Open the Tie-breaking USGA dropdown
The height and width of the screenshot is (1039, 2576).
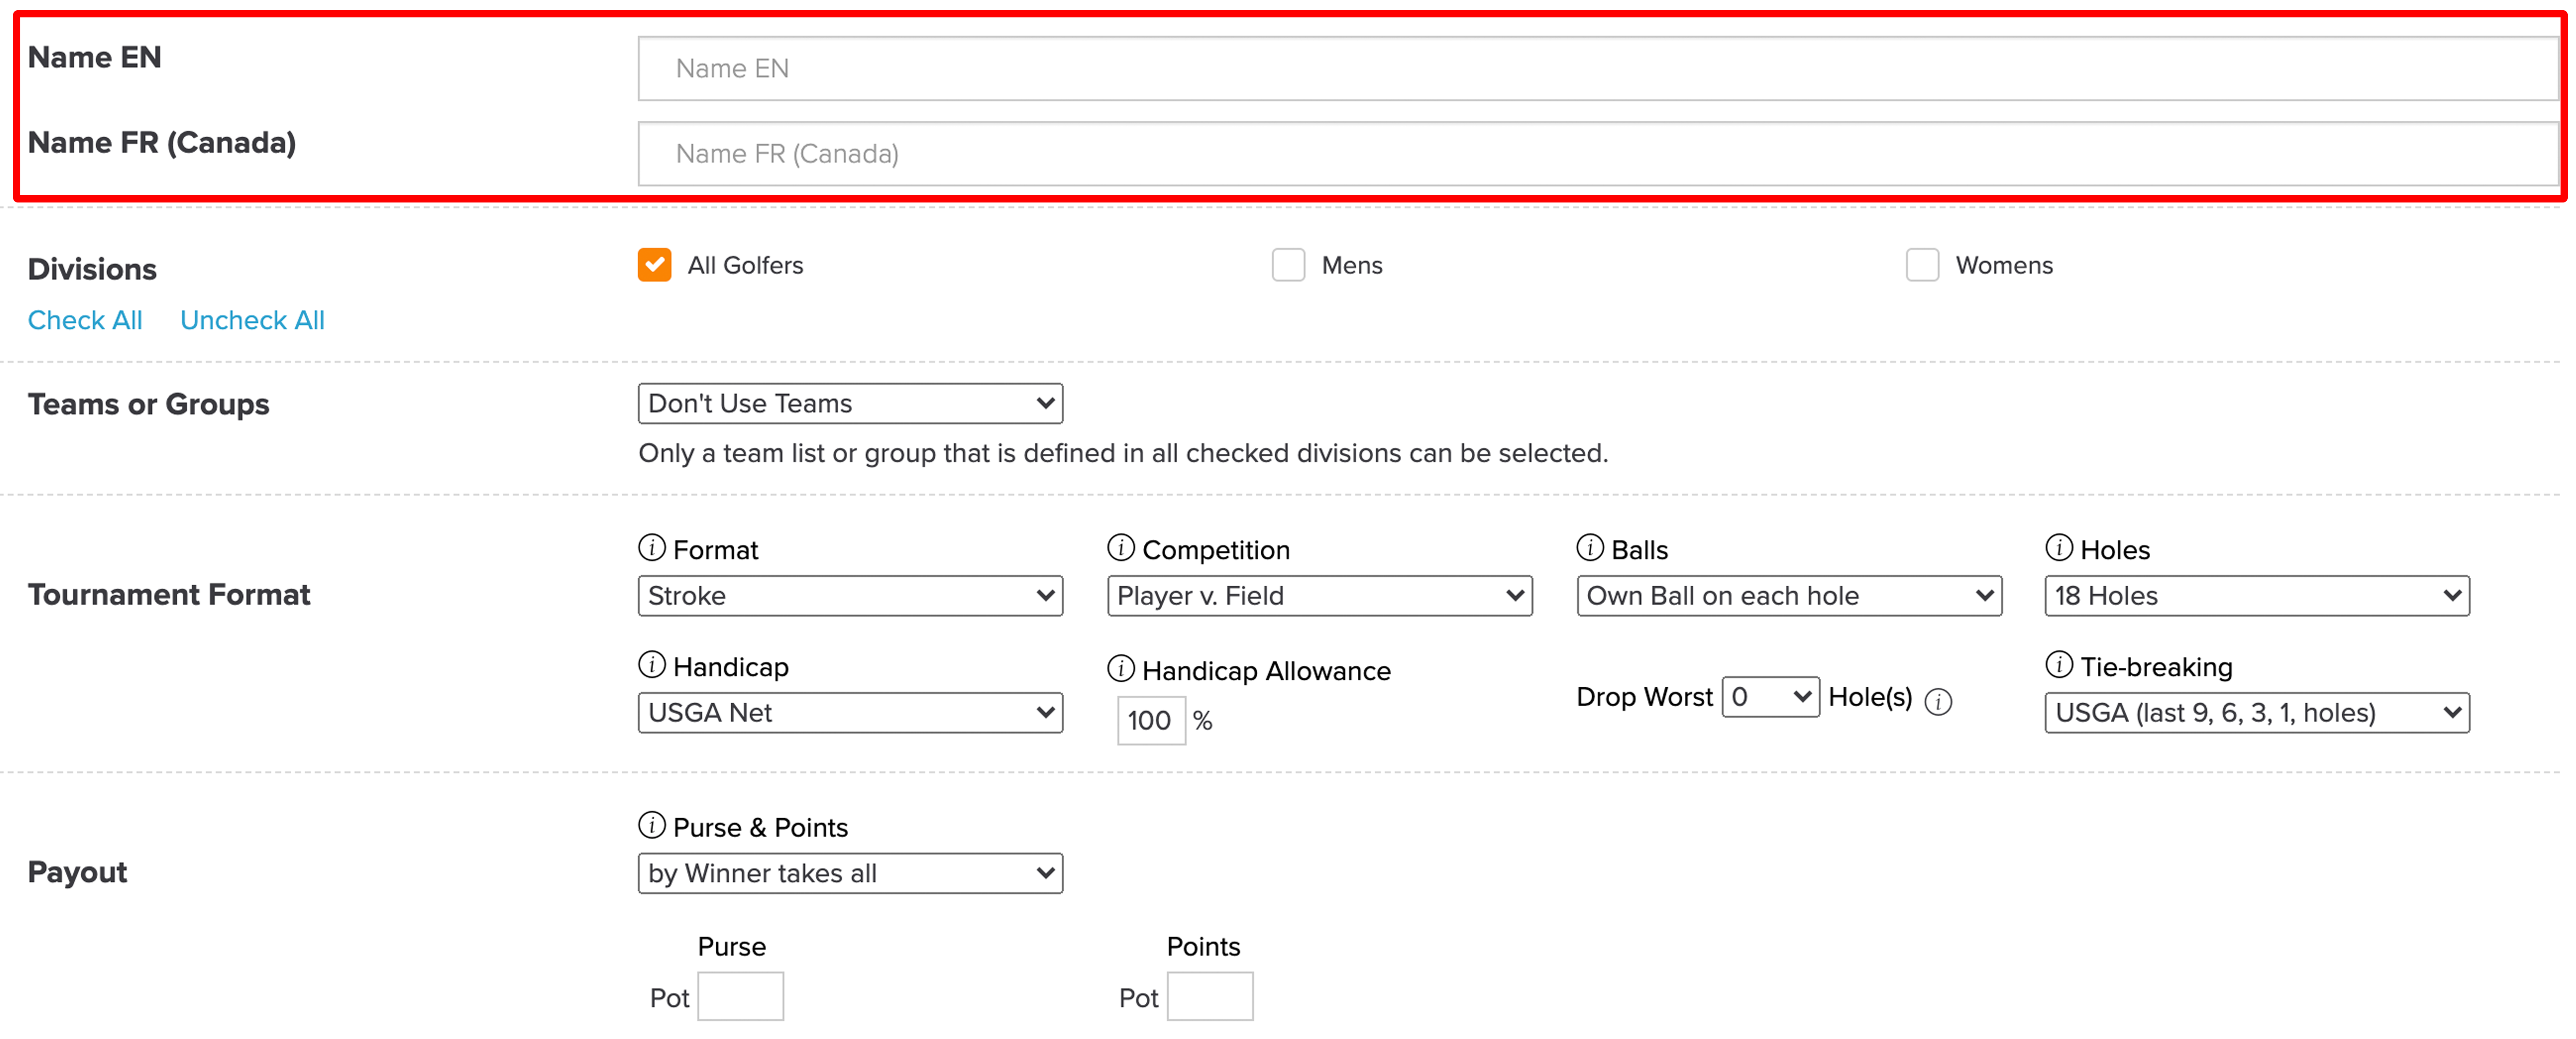[x=2257, y=713]
